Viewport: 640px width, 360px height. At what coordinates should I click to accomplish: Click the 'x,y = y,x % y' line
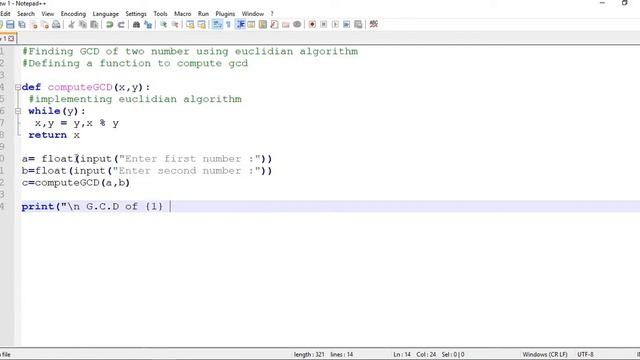pyautogui.click(x=77, y=123)
